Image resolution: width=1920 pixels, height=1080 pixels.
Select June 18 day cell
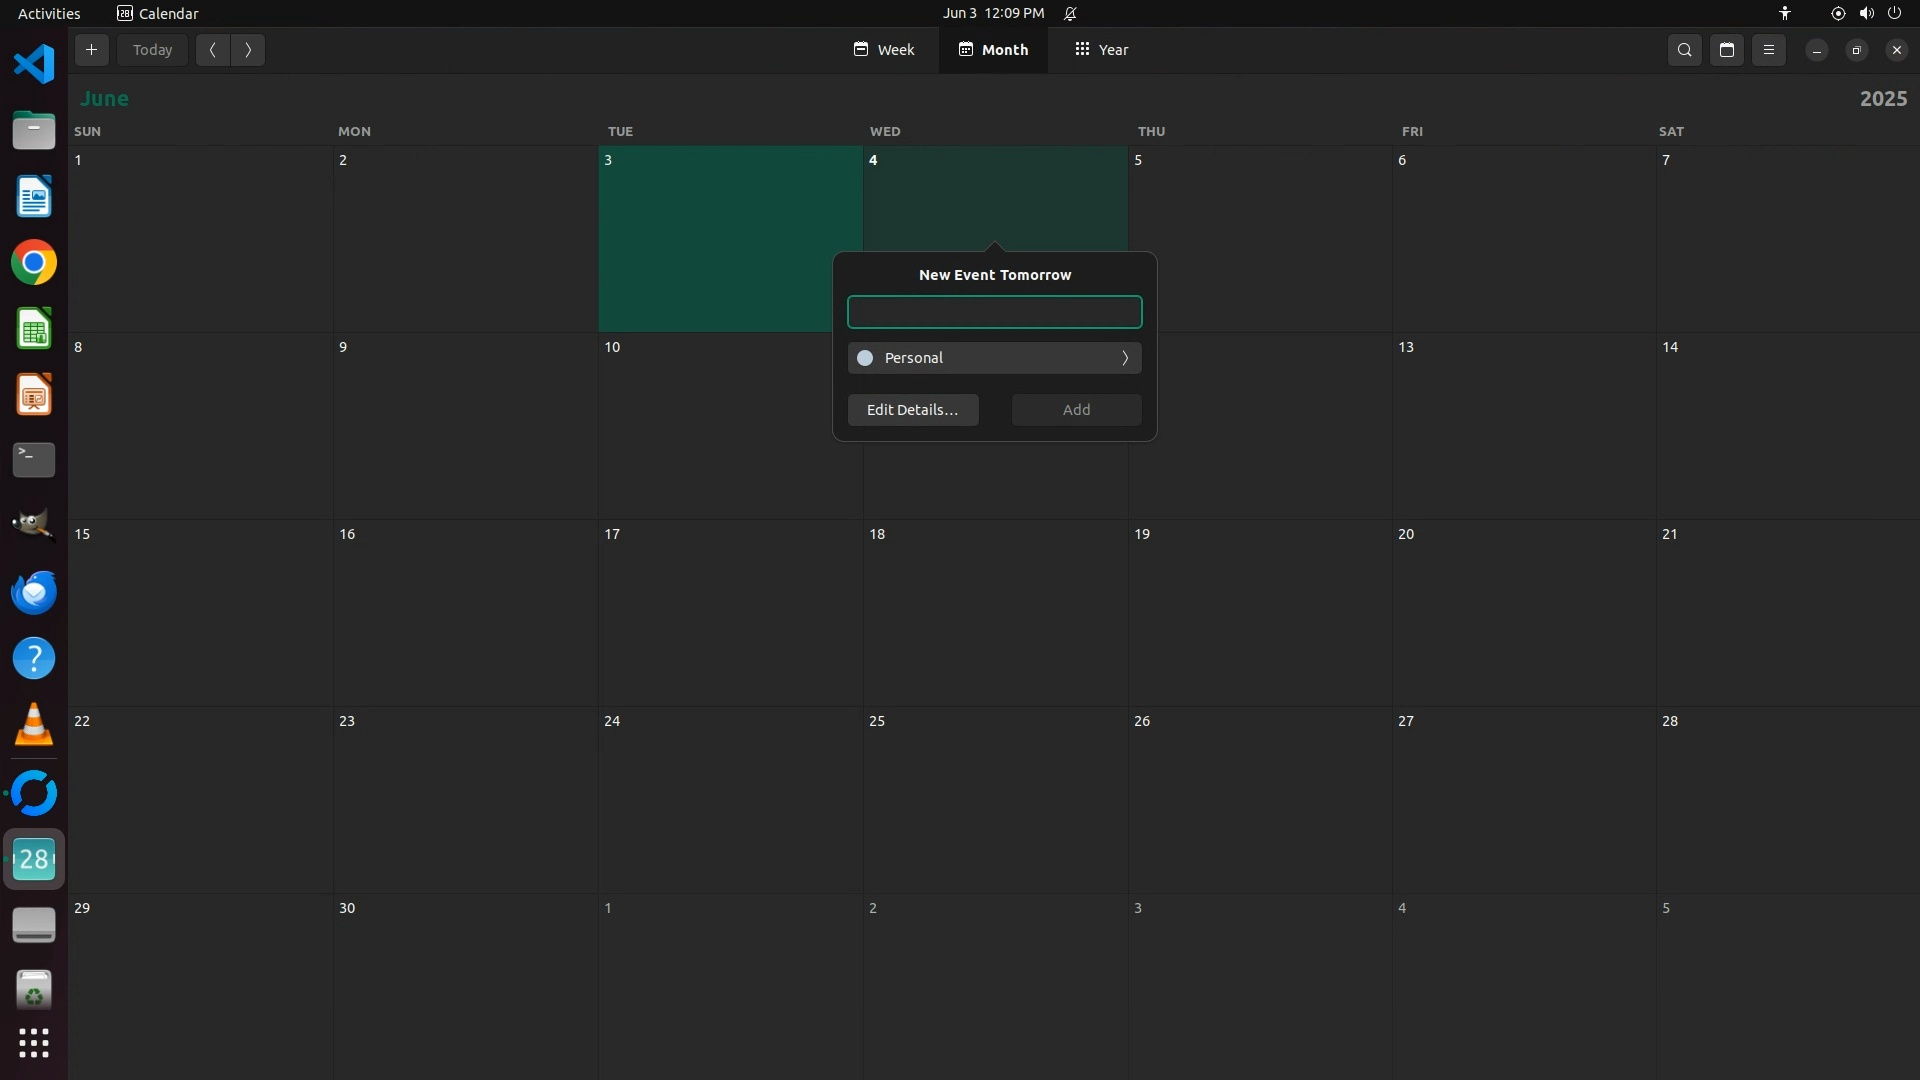(x=995, y=612)
